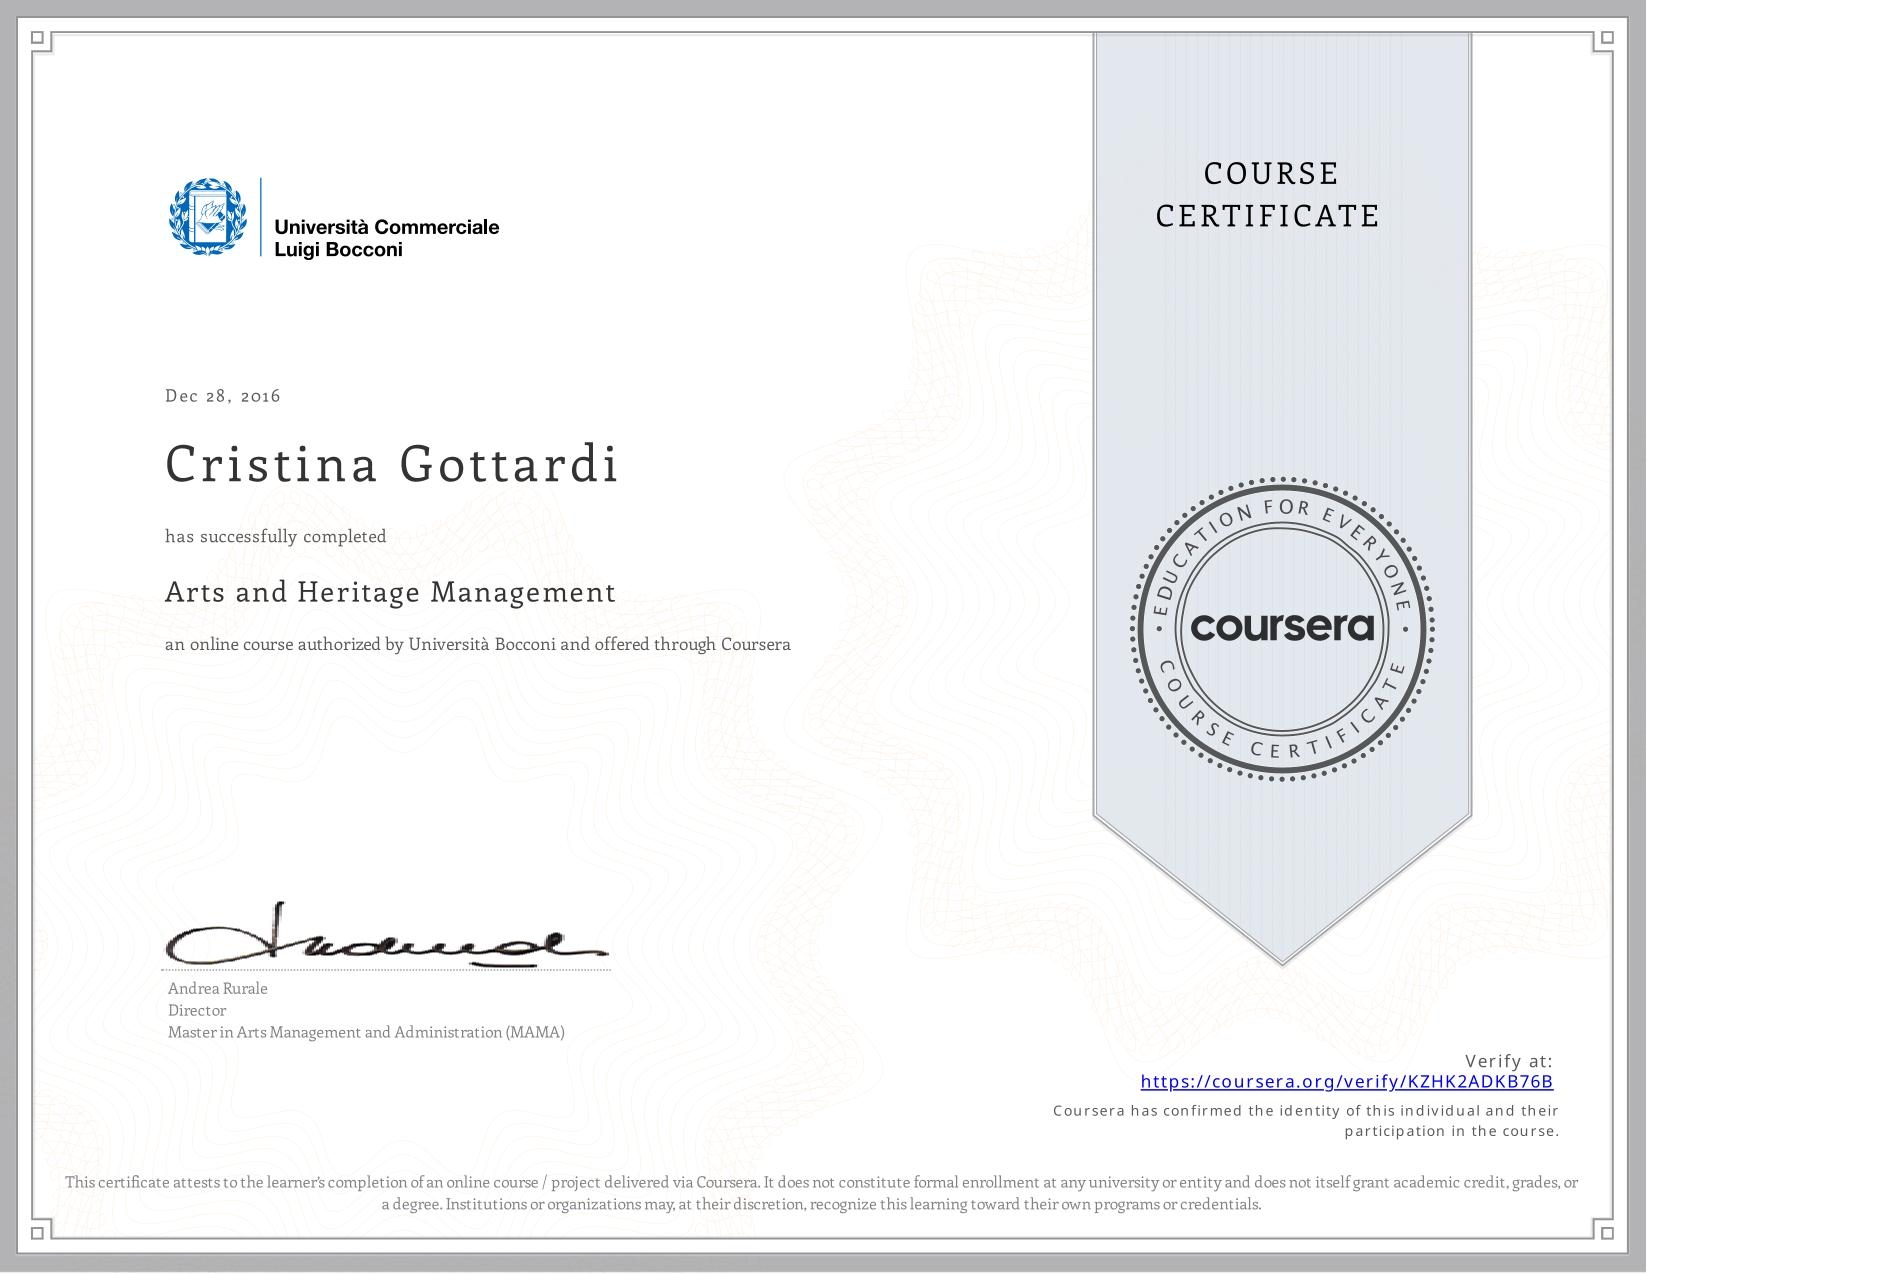The width and height of the screenshot is (1904, 1275).
Task: Click the date 'Dec 28, 2016'
Action: 223,396
